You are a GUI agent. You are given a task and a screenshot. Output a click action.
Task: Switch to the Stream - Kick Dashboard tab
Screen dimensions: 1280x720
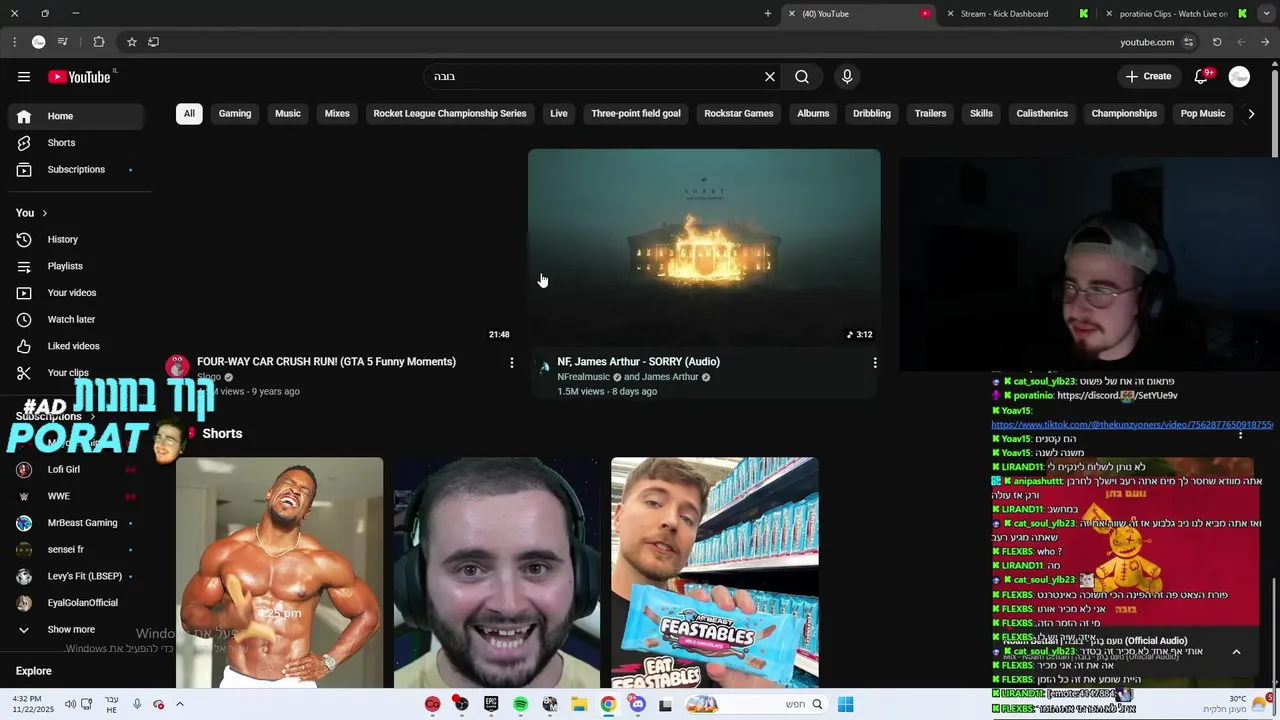point(1004,14)
